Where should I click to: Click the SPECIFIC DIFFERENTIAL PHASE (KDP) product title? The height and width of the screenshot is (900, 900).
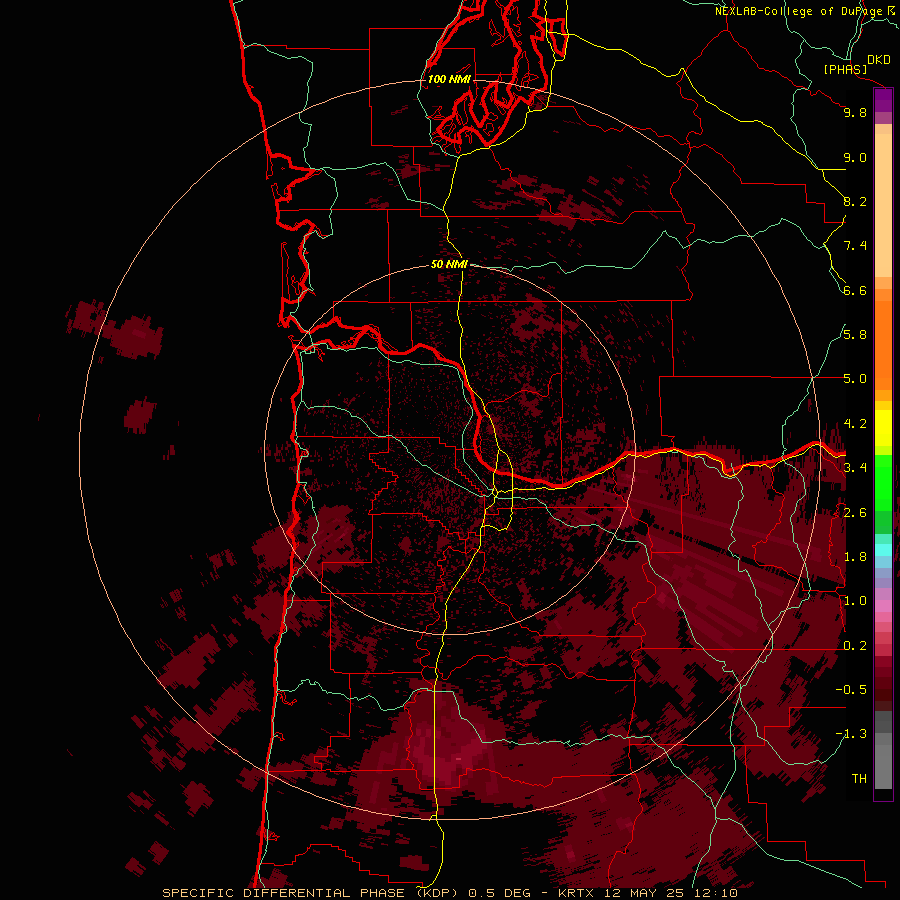[313, 893]
